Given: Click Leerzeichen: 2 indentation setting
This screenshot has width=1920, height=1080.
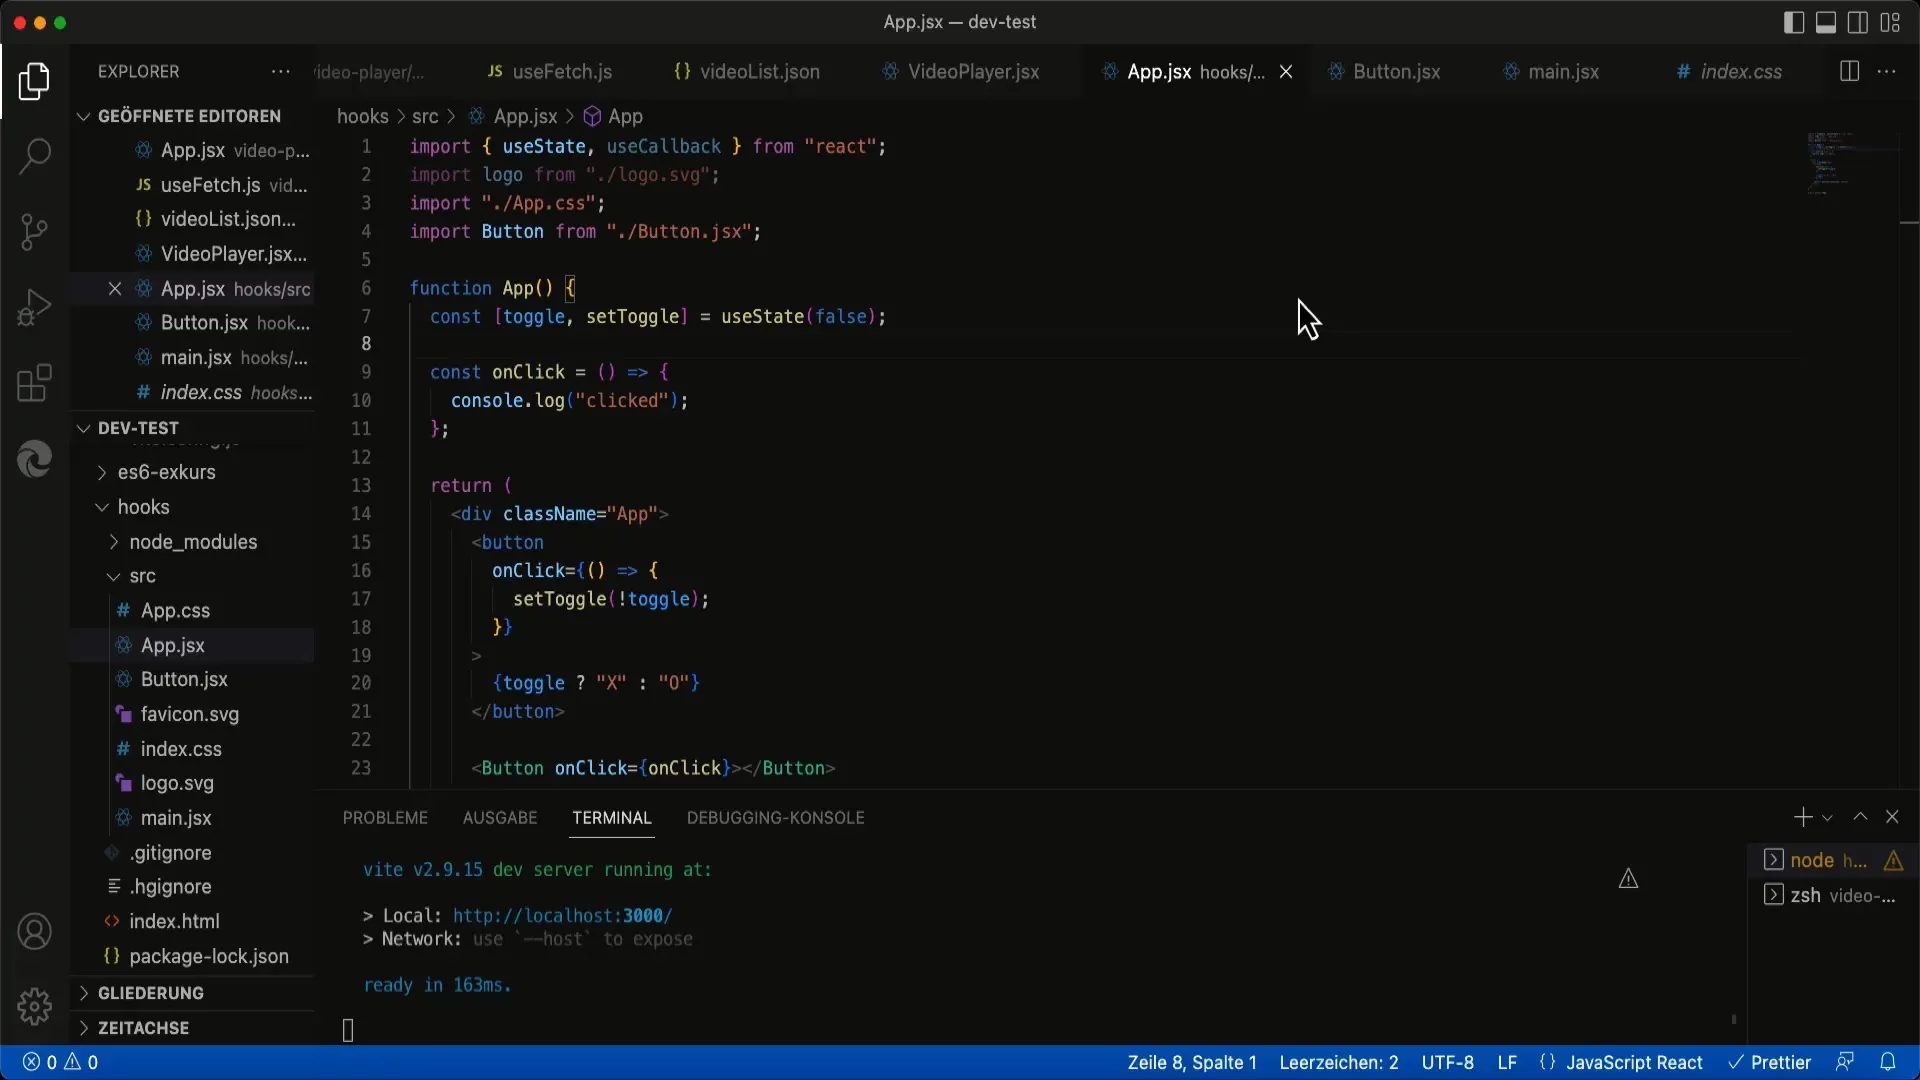Looking at the screenshot, I should click(x=1339, y=1062).
